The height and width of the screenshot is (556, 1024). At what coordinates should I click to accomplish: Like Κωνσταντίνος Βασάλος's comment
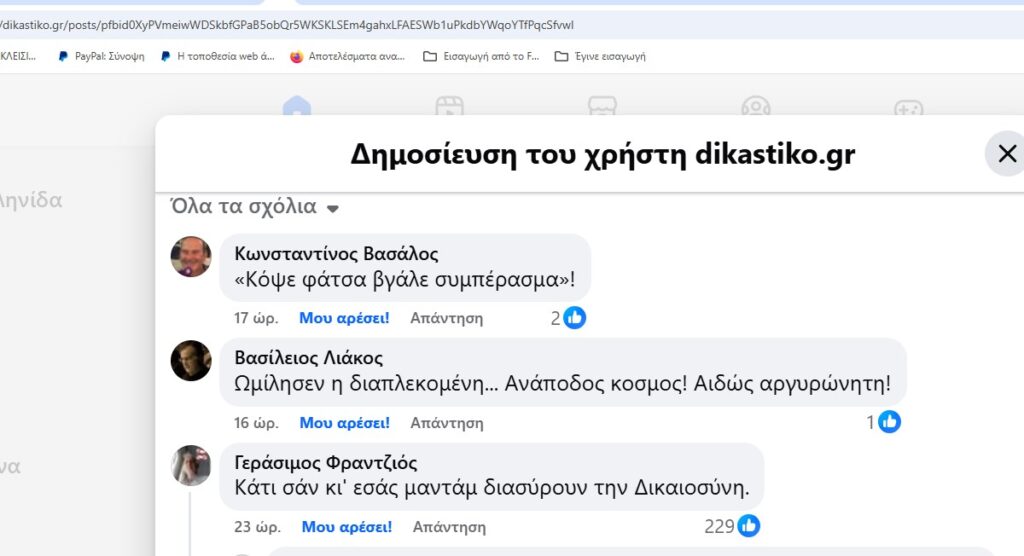[x=344, y=318]
